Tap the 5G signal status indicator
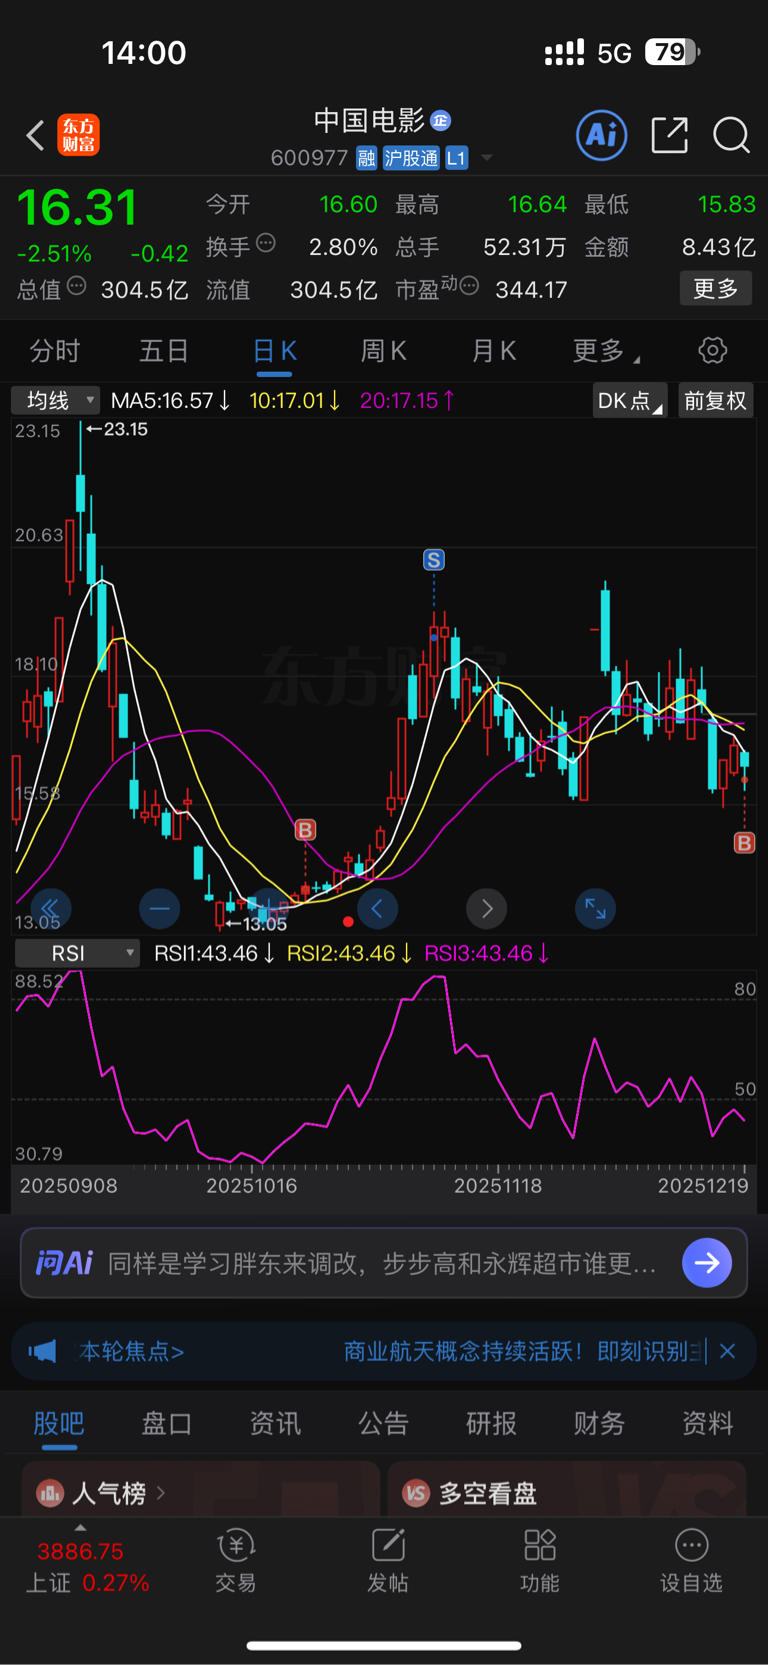Screen dimensions: 768x1665 click(614, 53)
